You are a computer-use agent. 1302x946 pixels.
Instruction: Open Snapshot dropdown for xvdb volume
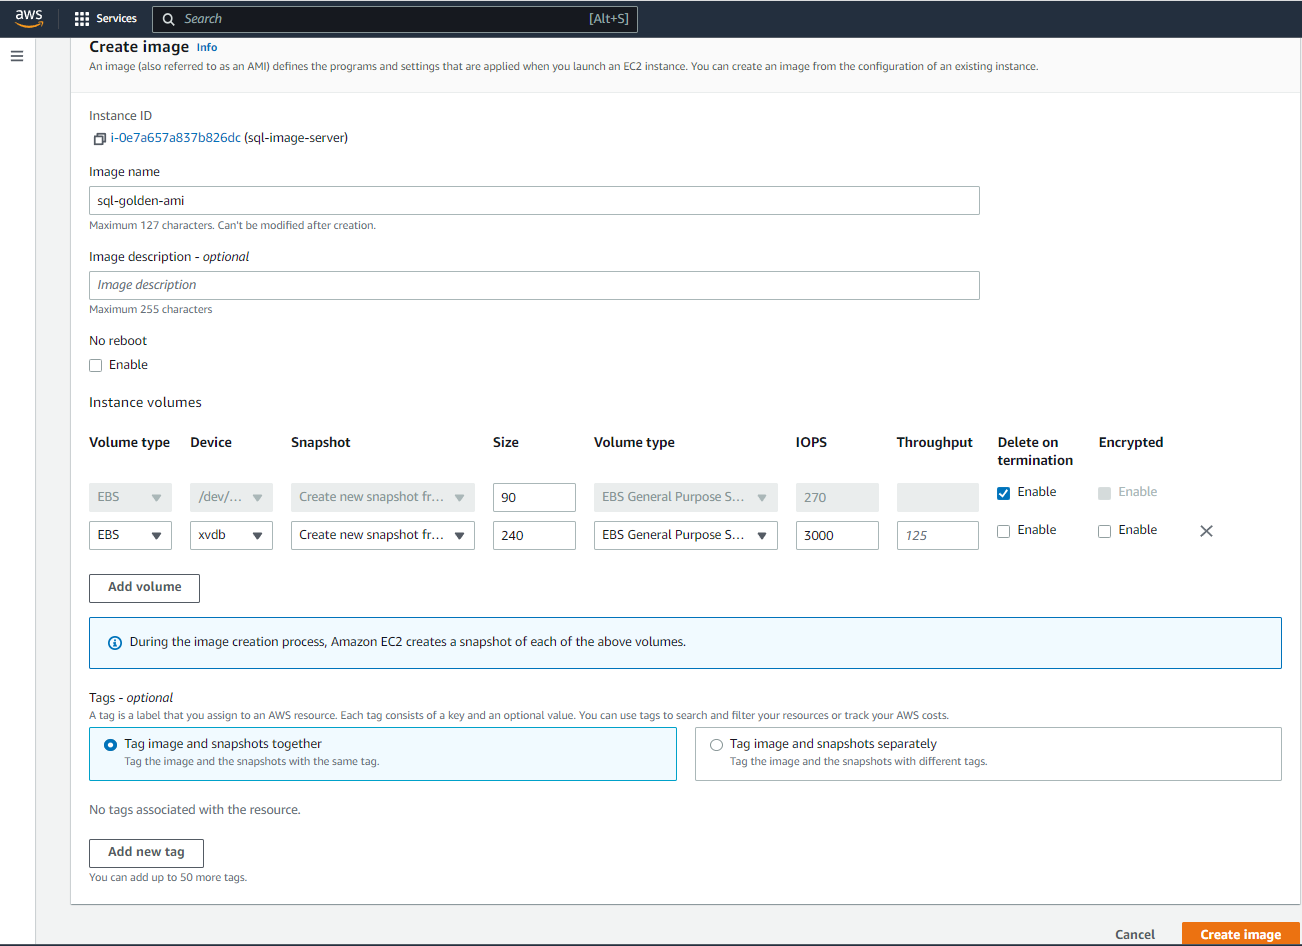(383, 535)
